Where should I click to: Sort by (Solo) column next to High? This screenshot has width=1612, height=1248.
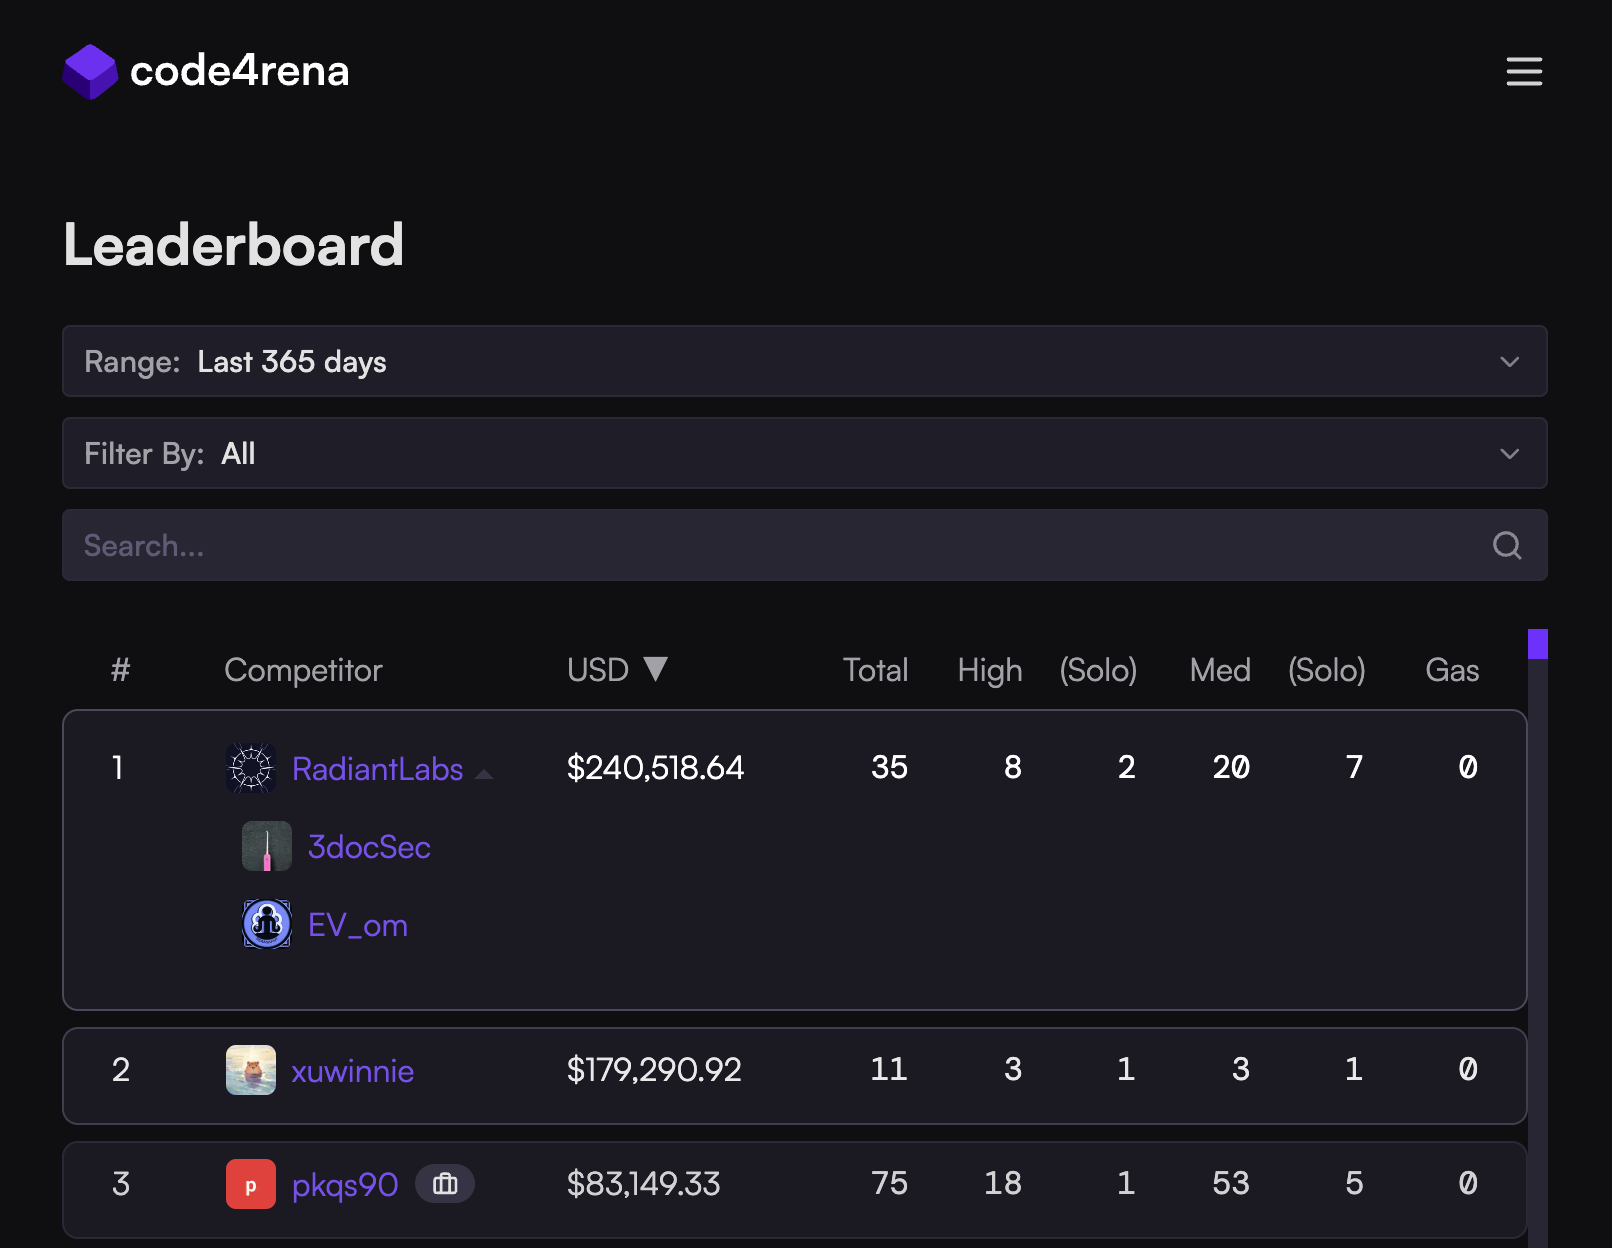1098,670
